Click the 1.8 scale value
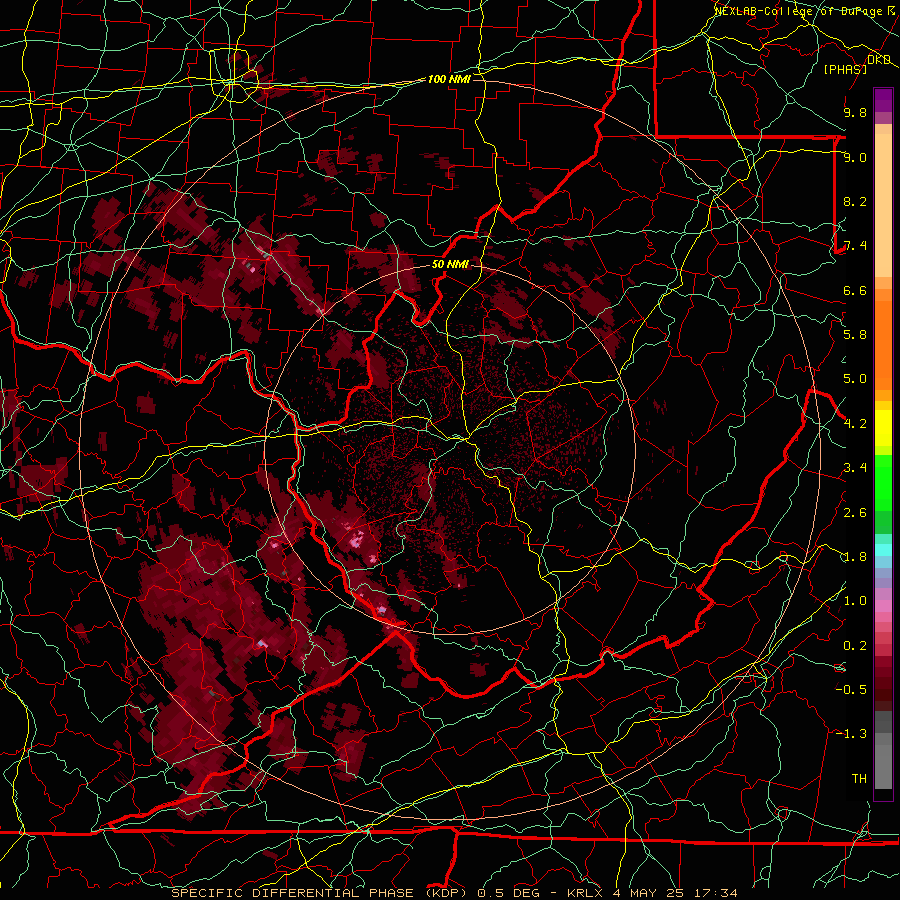Screen dimensions: 900x900 click(855, 557)
